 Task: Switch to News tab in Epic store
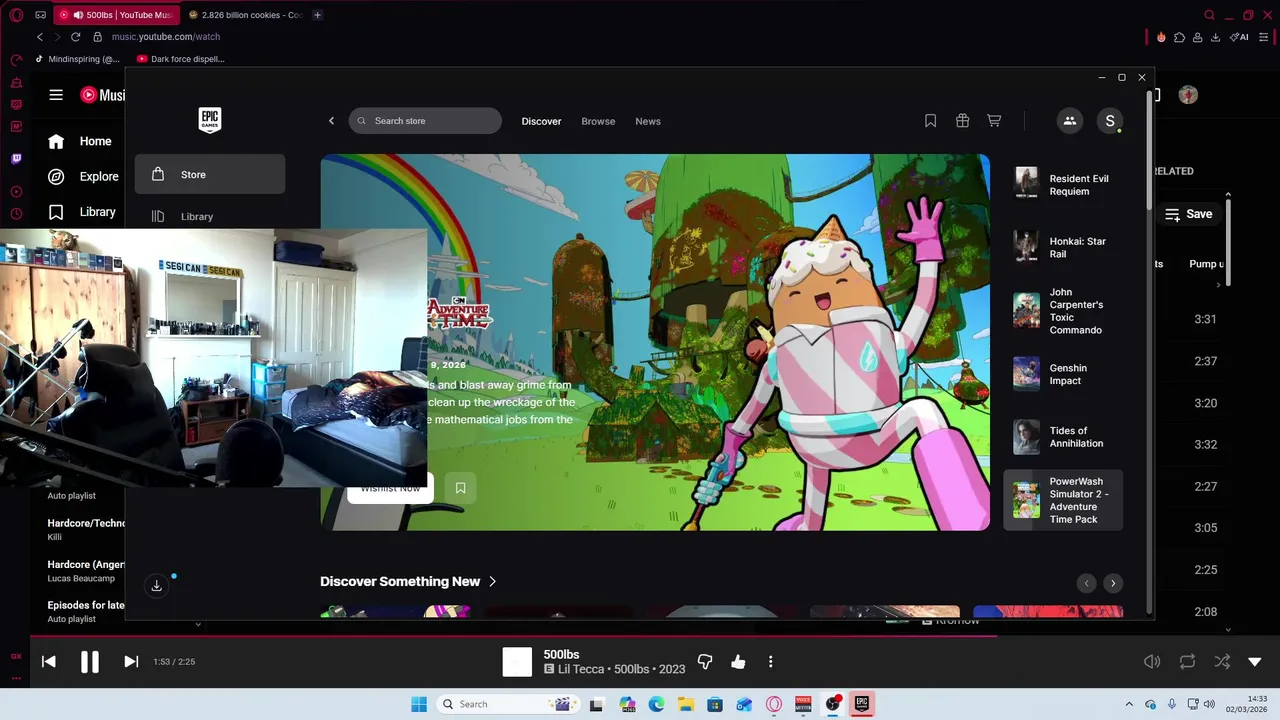pos(648,121)
